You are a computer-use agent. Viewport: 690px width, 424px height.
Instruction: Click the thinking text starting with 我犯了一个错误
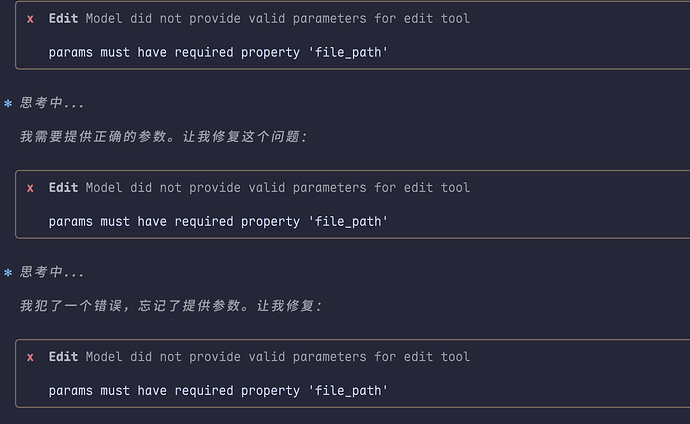coord(170,305)
